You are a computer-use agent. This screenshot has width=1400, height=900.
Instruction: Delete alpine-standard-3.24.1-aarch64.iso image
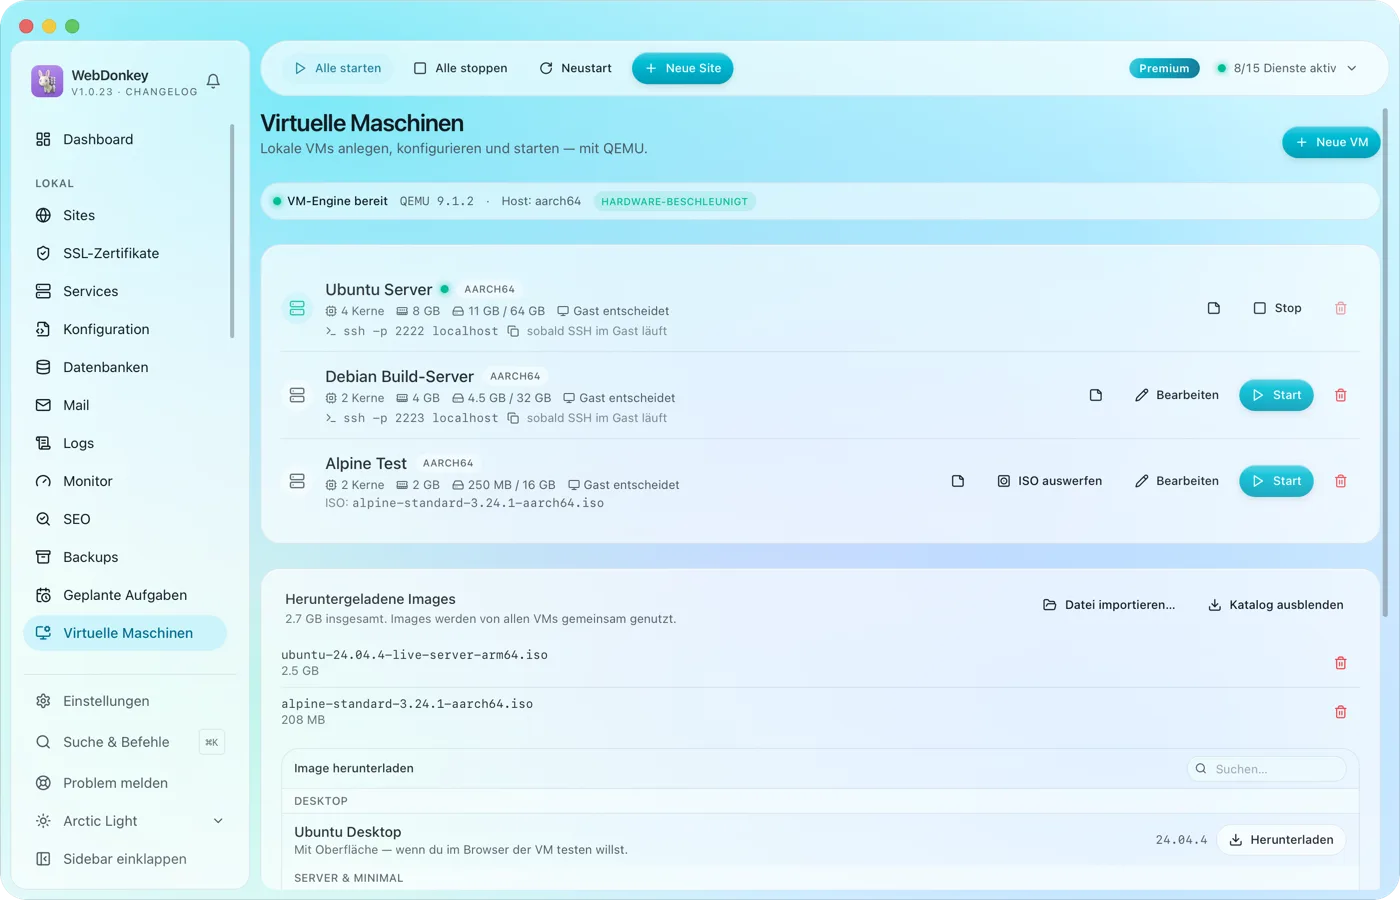(x=1341, y=712)
